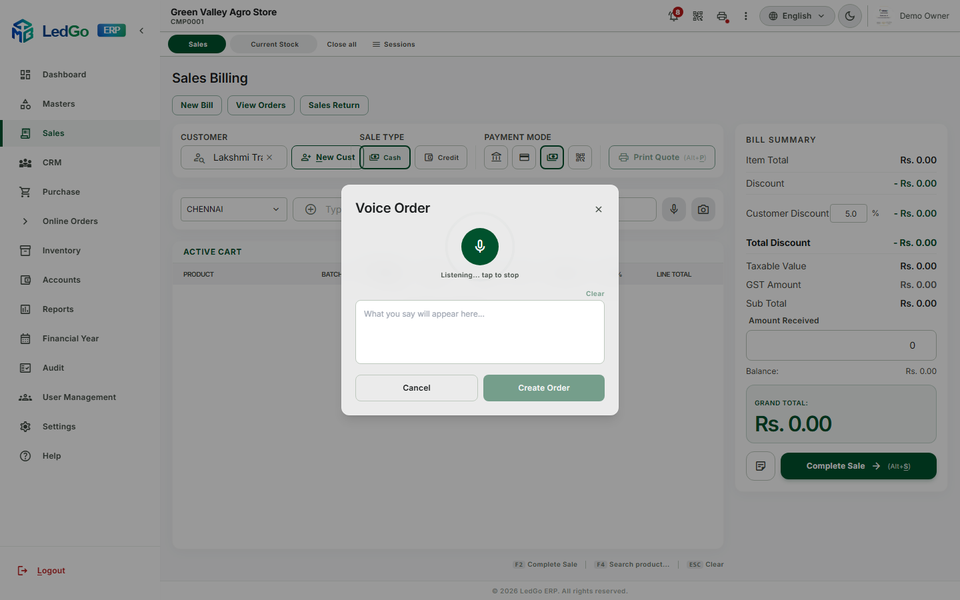Log out of LedGo
Image resolution: width=960 pixels, height=600 pixels.
click(x=42, y=571)
